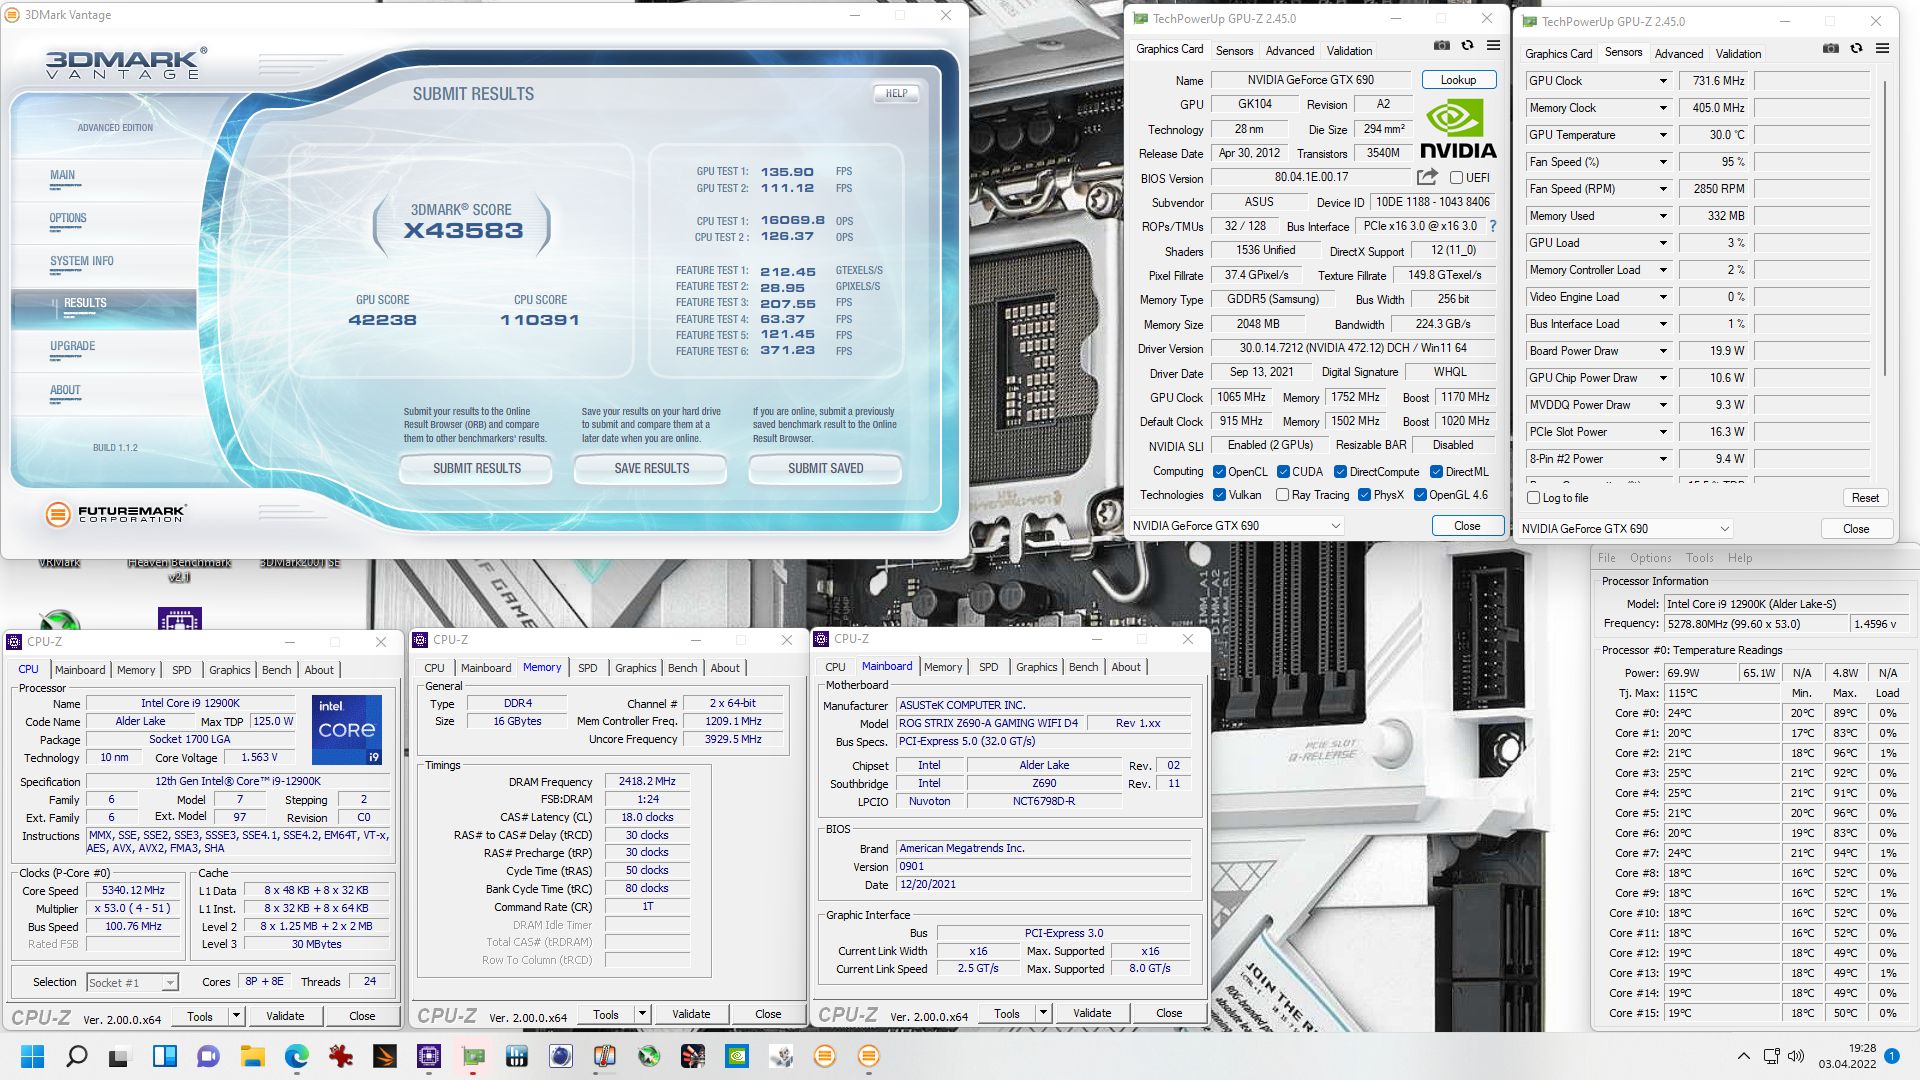Viewport: 1920px width, 1080px height.
Task: Expand the GPU Clock sensor dropdown
Action: [1663, 81]
